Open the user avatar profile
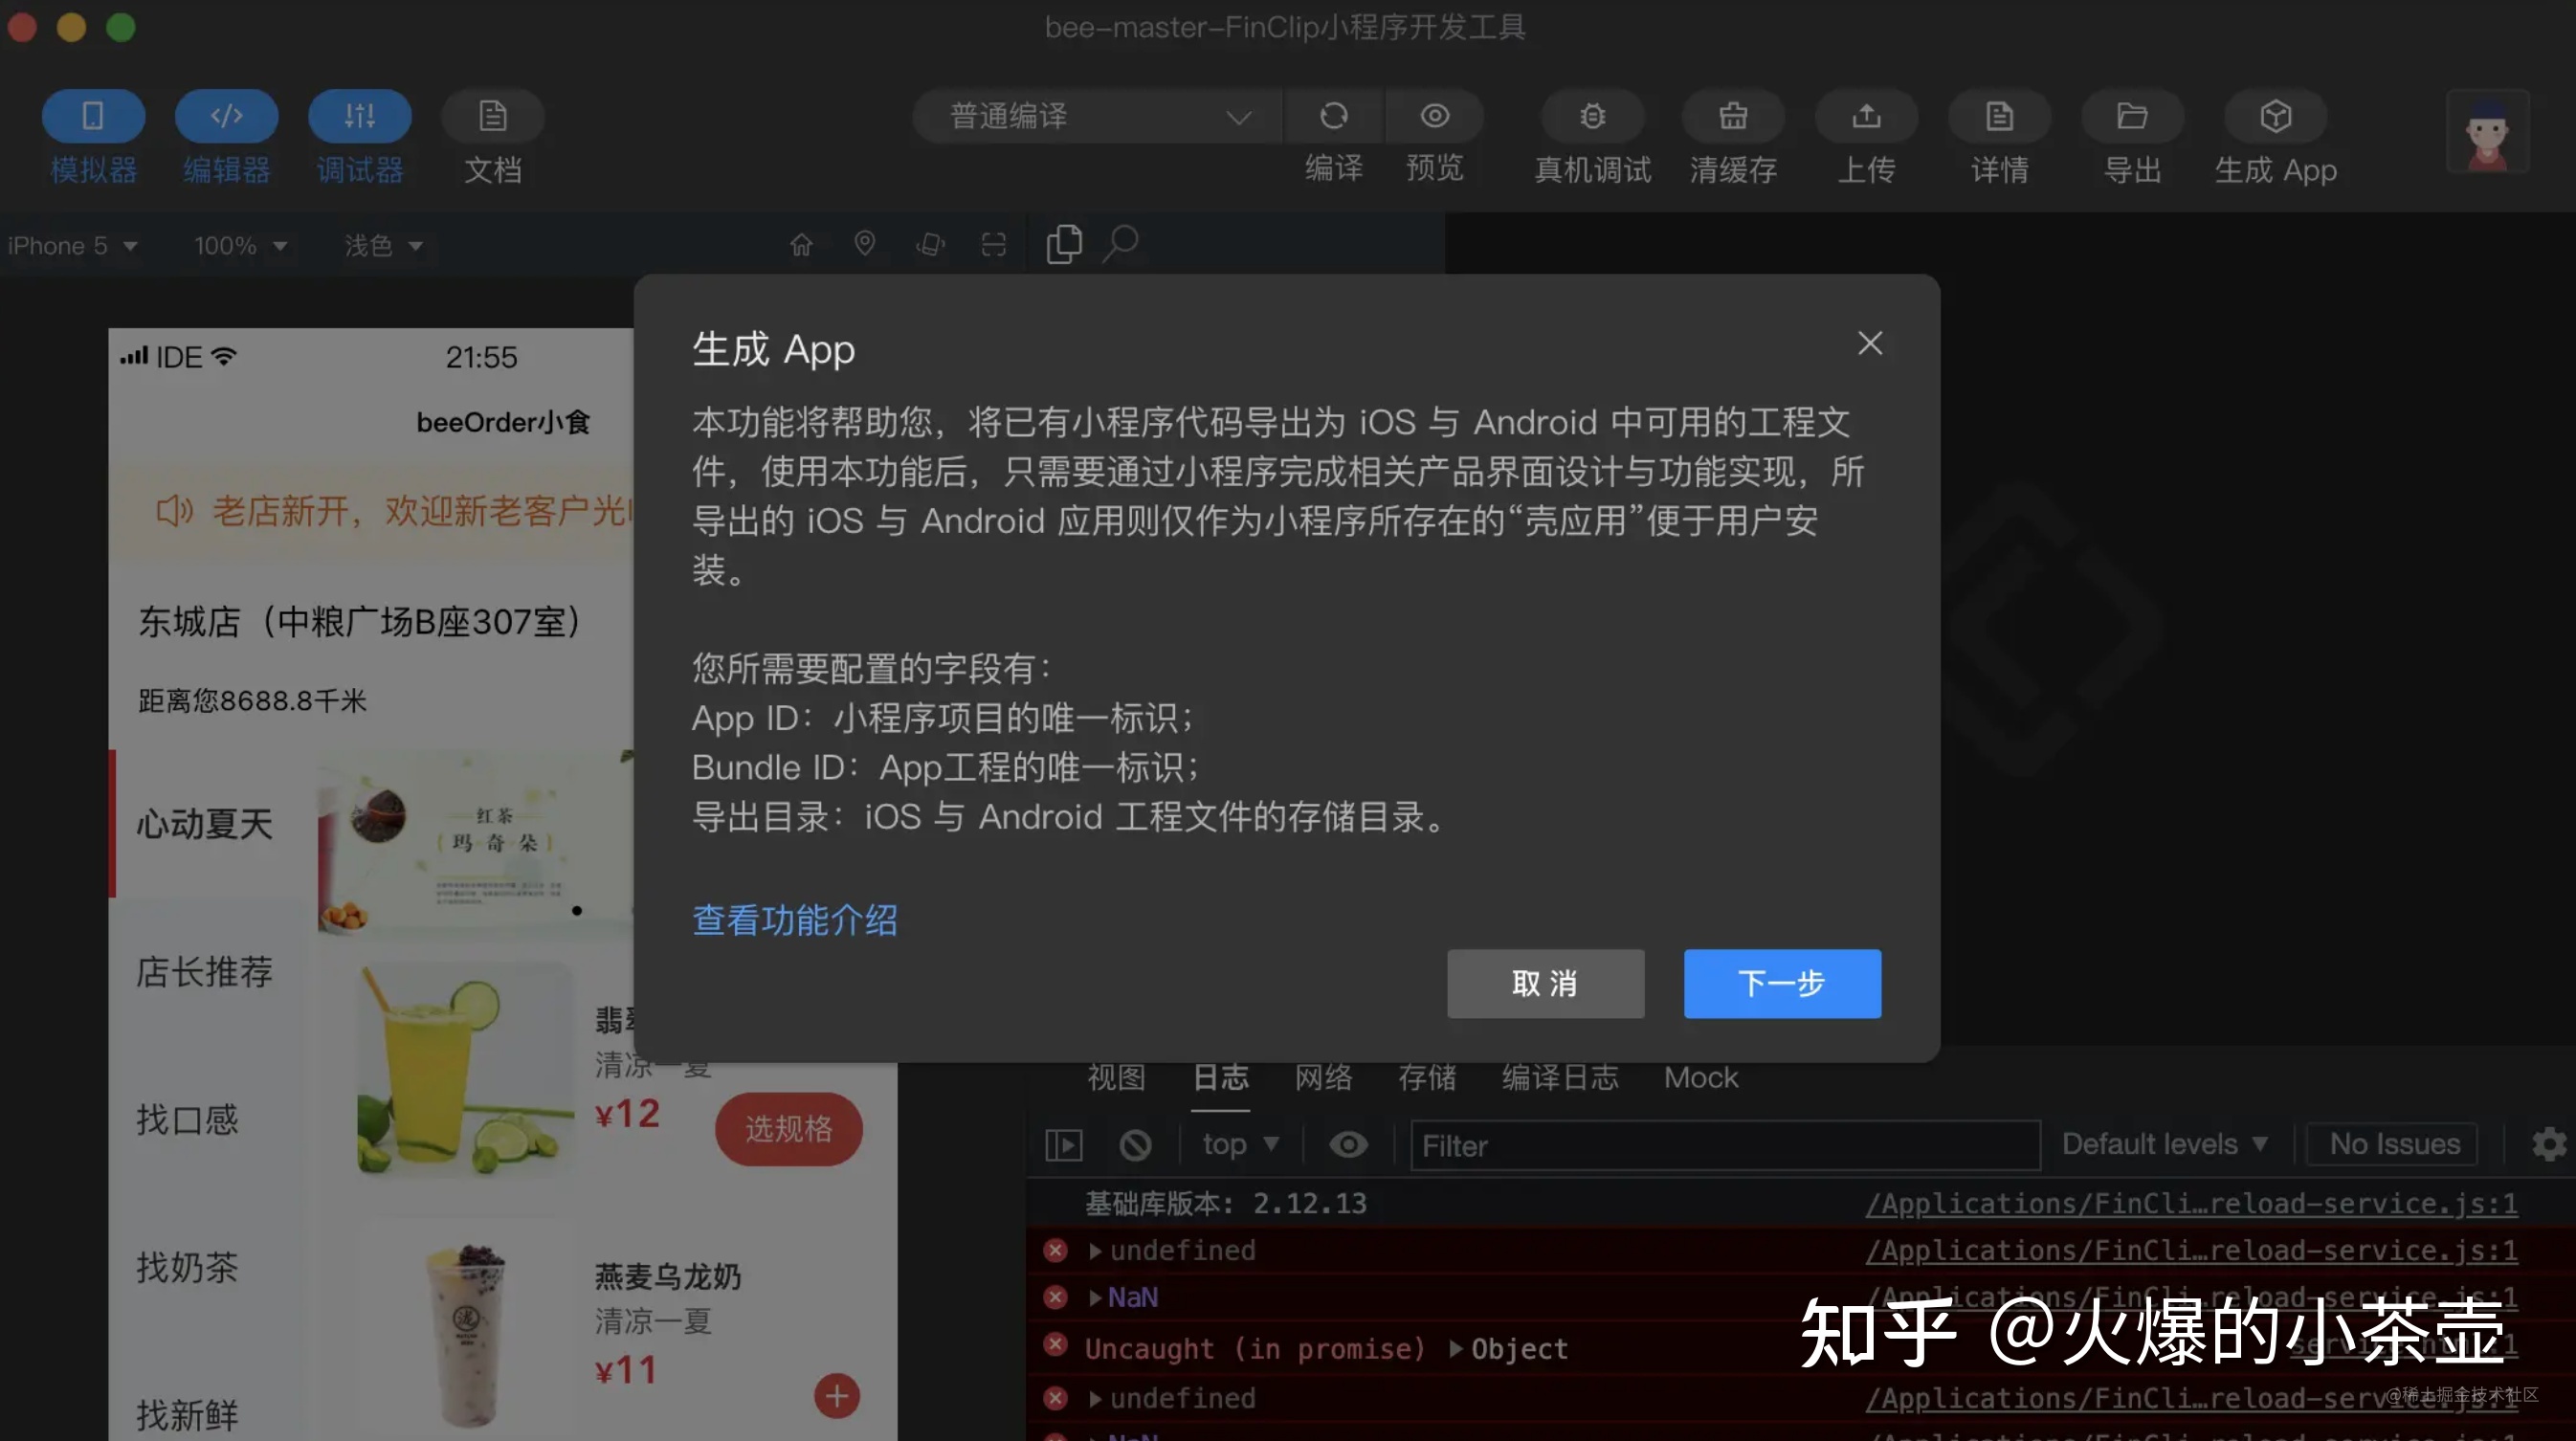Image resolution: width=2576 pixels, height=1441 pixels. click(2487, 132)
